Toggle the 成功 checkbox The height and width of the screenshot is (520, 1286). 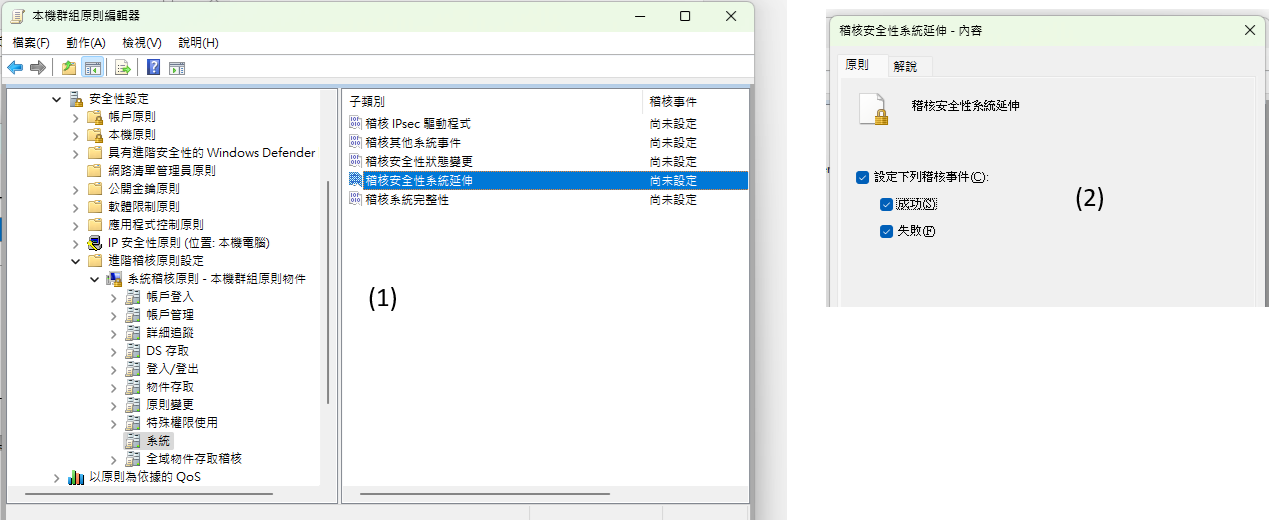(886, 204)
